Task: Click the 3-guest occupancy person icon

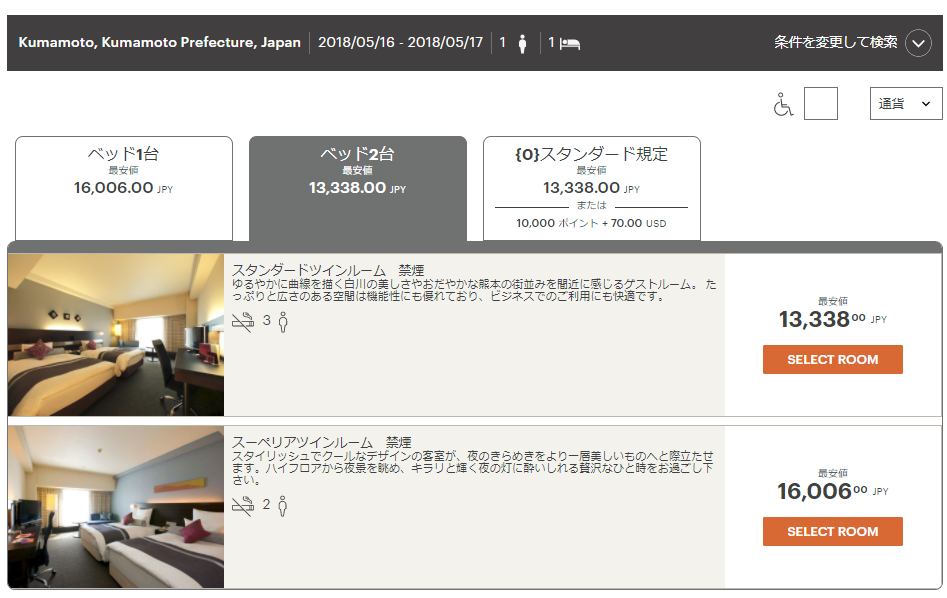Action: pyautogui.click(x=283, y=321)
